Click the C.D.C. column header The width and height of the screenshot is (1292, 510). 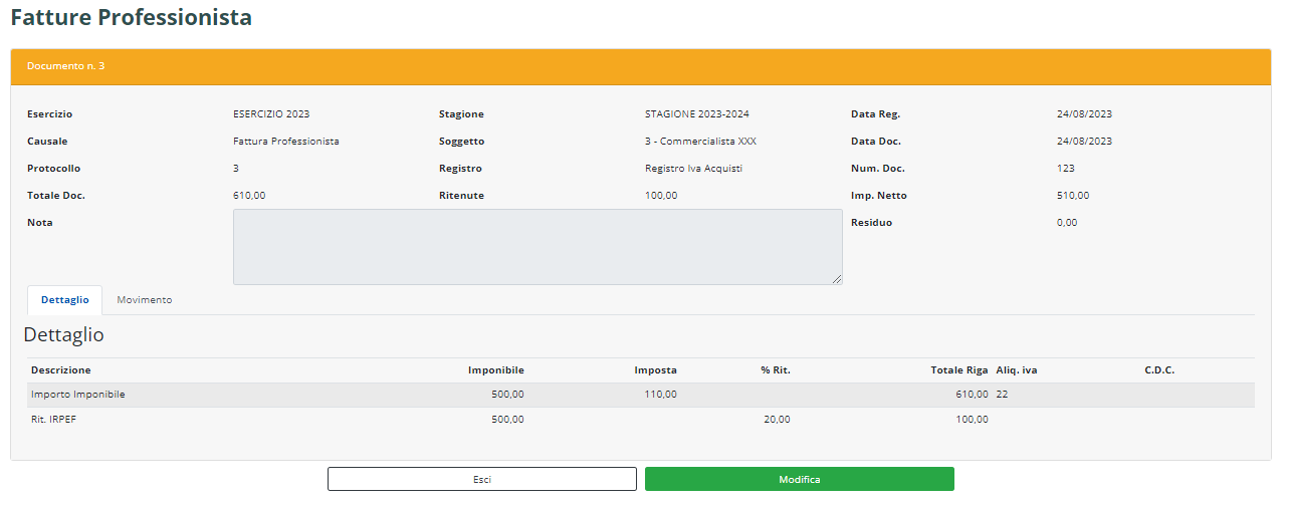[1159, 371]
